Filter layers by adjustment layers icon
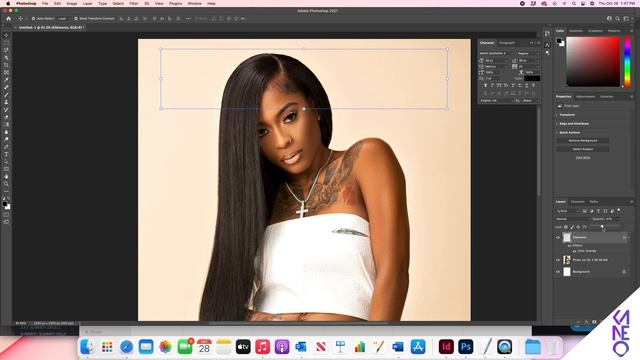This screenshot has height=360, width=640. click(x=591, y=211)
